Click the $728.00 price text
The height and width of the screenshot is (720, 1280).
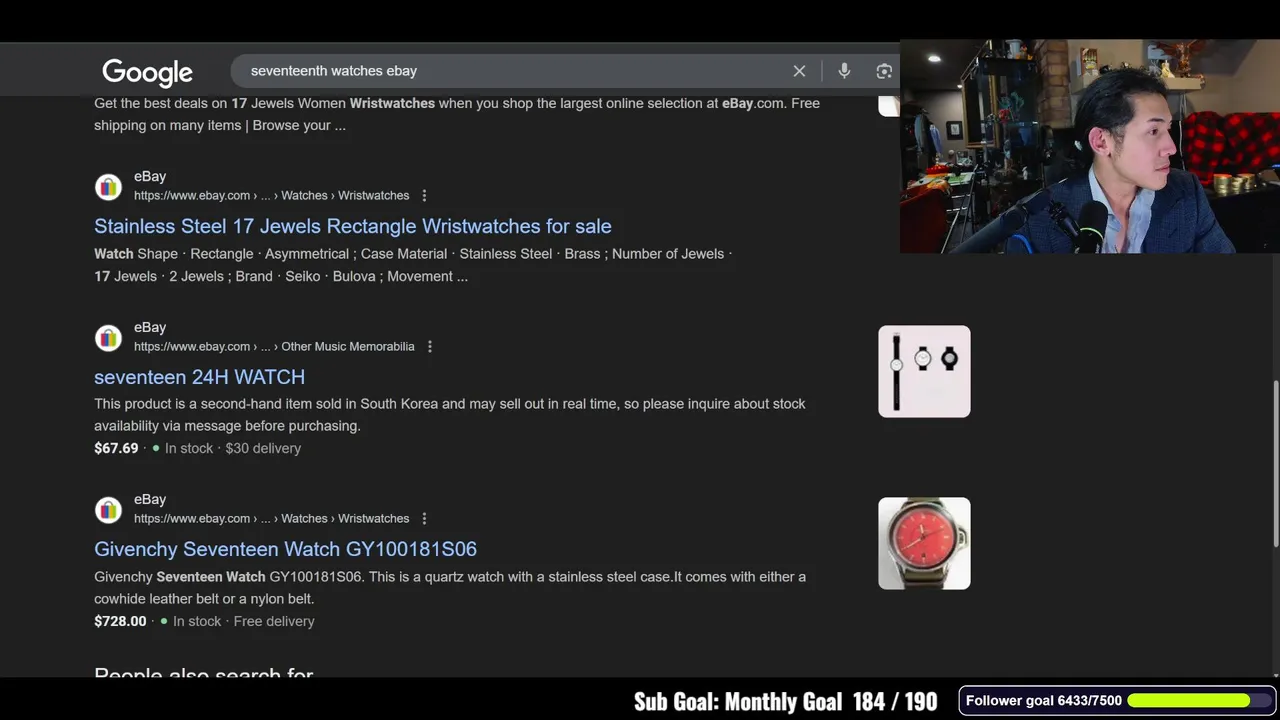[x=120, y=621]
